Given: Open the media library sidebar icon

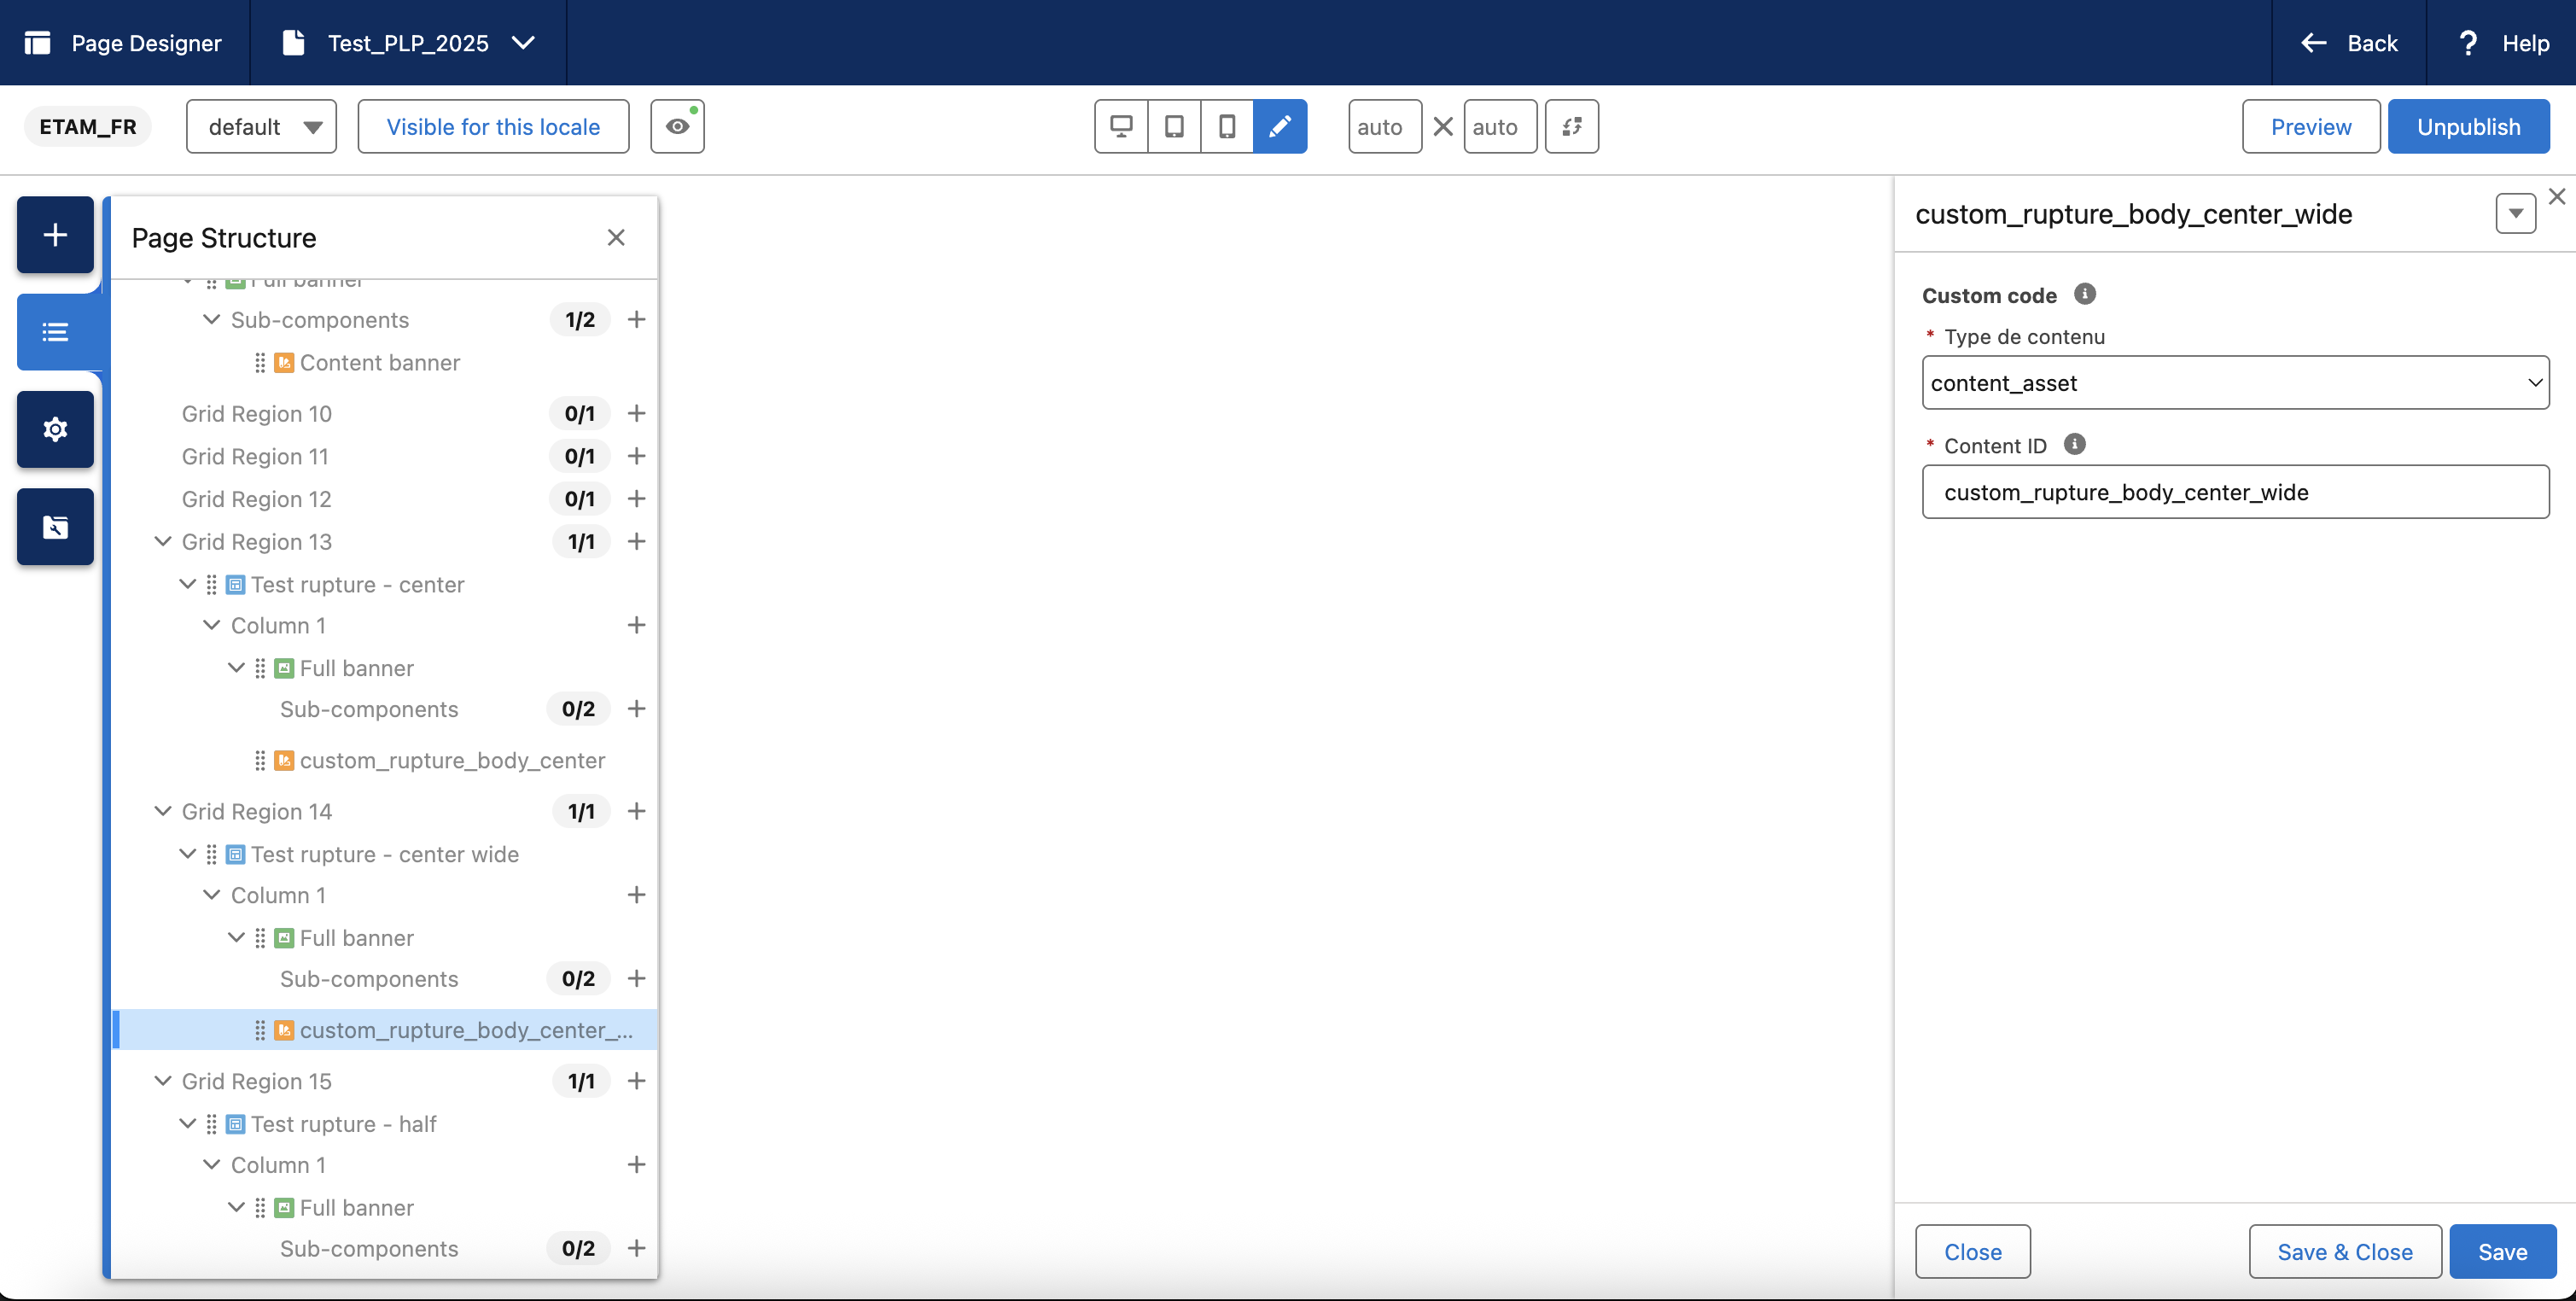Looking at the screenshot, I should click(55, 526).
